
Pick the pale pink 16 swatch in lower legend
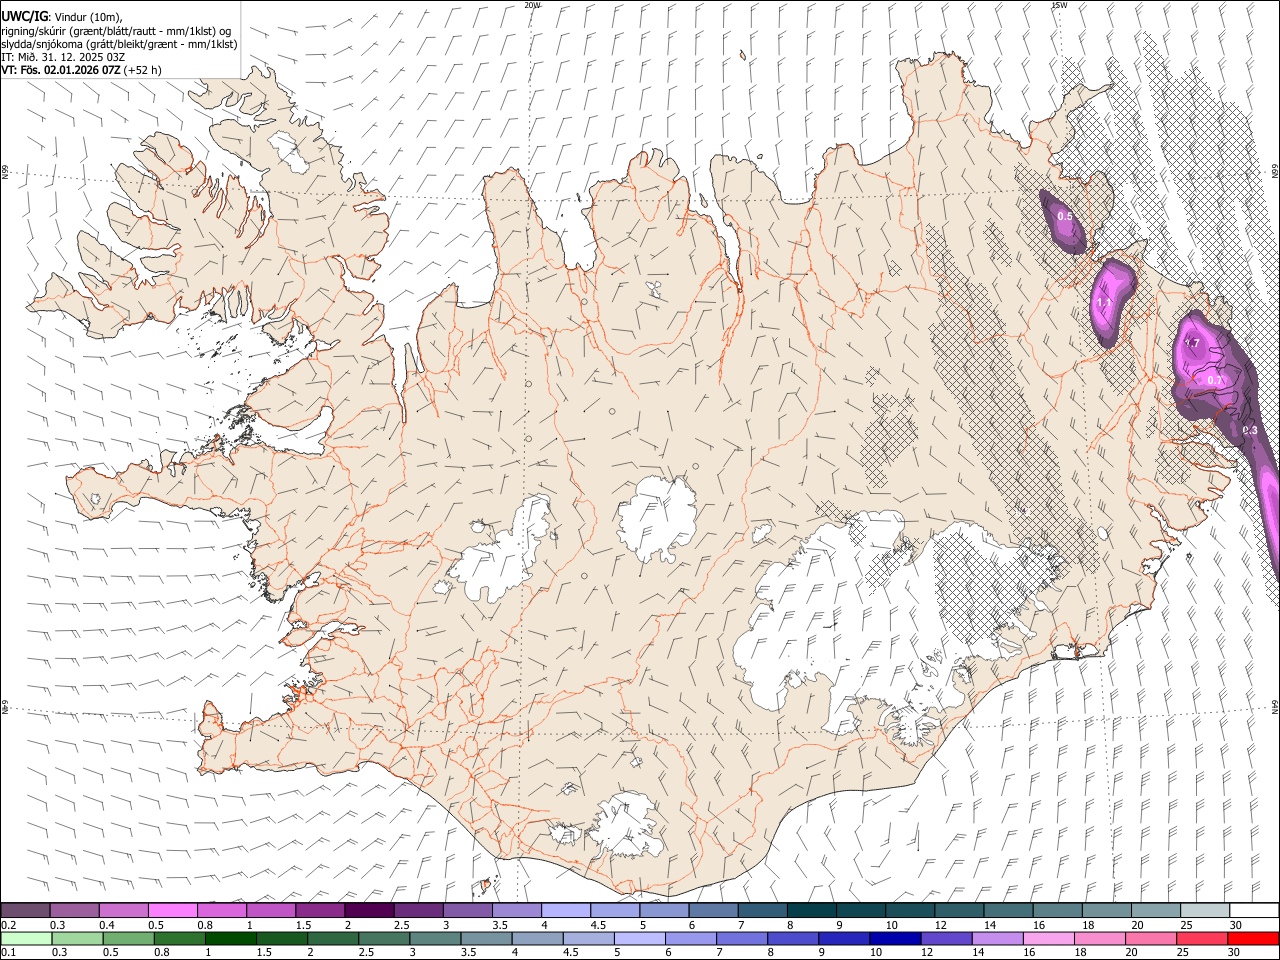[1047, 938]
